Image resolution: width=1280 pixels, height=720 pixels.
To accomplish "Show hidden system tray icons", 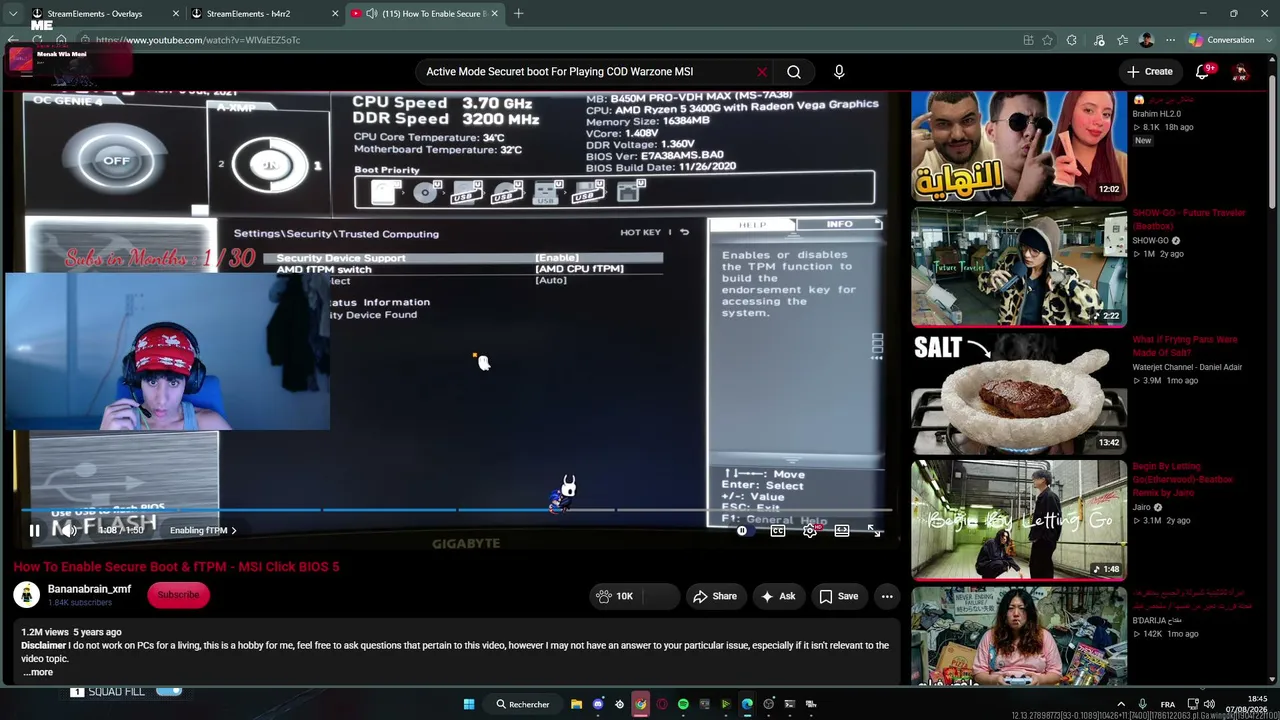I will (1120, 704).
